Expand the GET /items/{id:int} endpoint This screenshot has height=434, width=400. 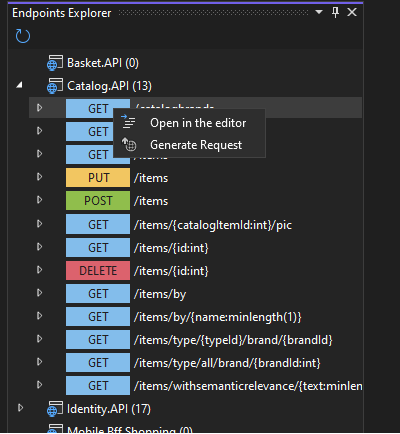[x=40, y=247]
